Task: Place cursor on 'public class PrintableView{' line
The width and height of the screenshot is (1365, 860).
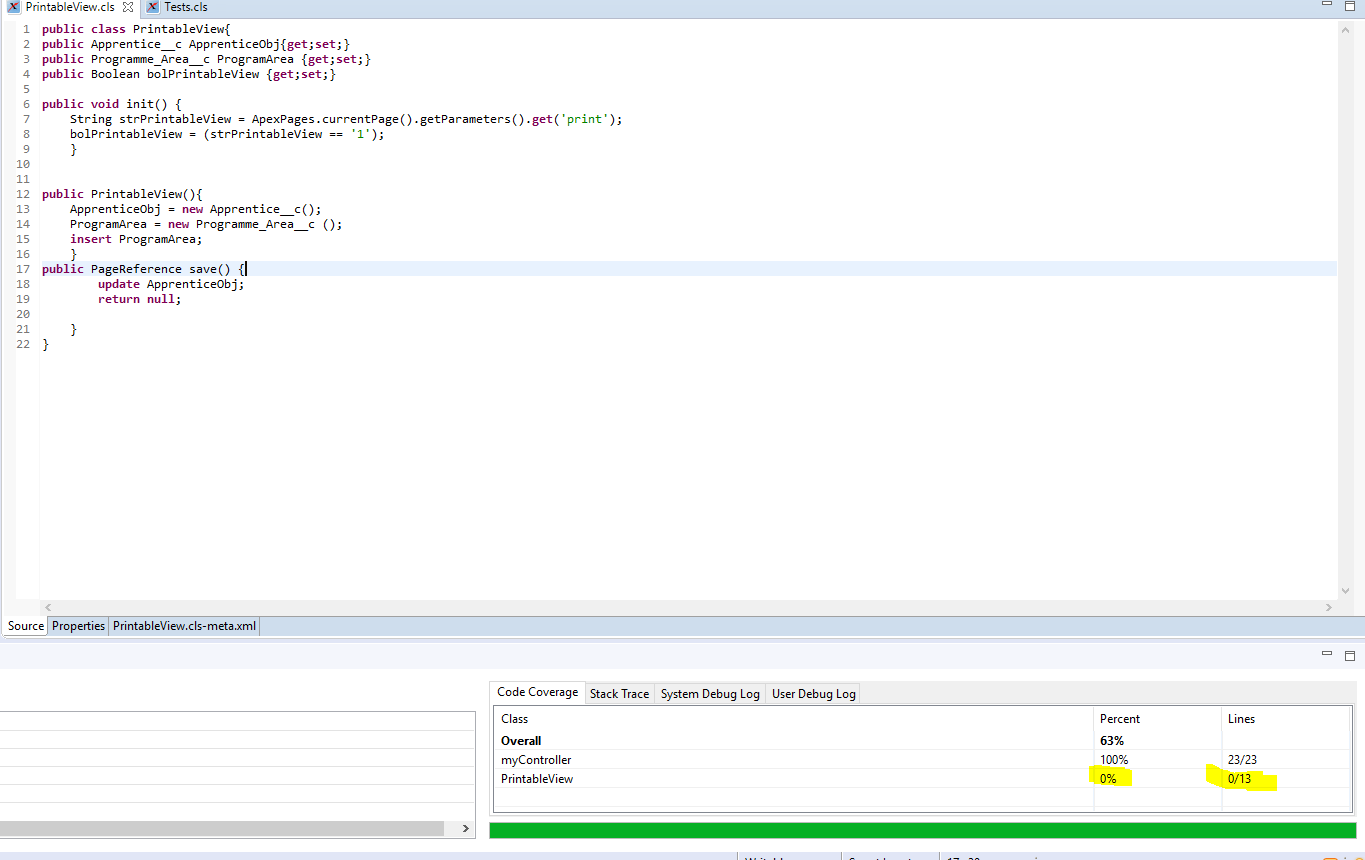Action: 136,29
